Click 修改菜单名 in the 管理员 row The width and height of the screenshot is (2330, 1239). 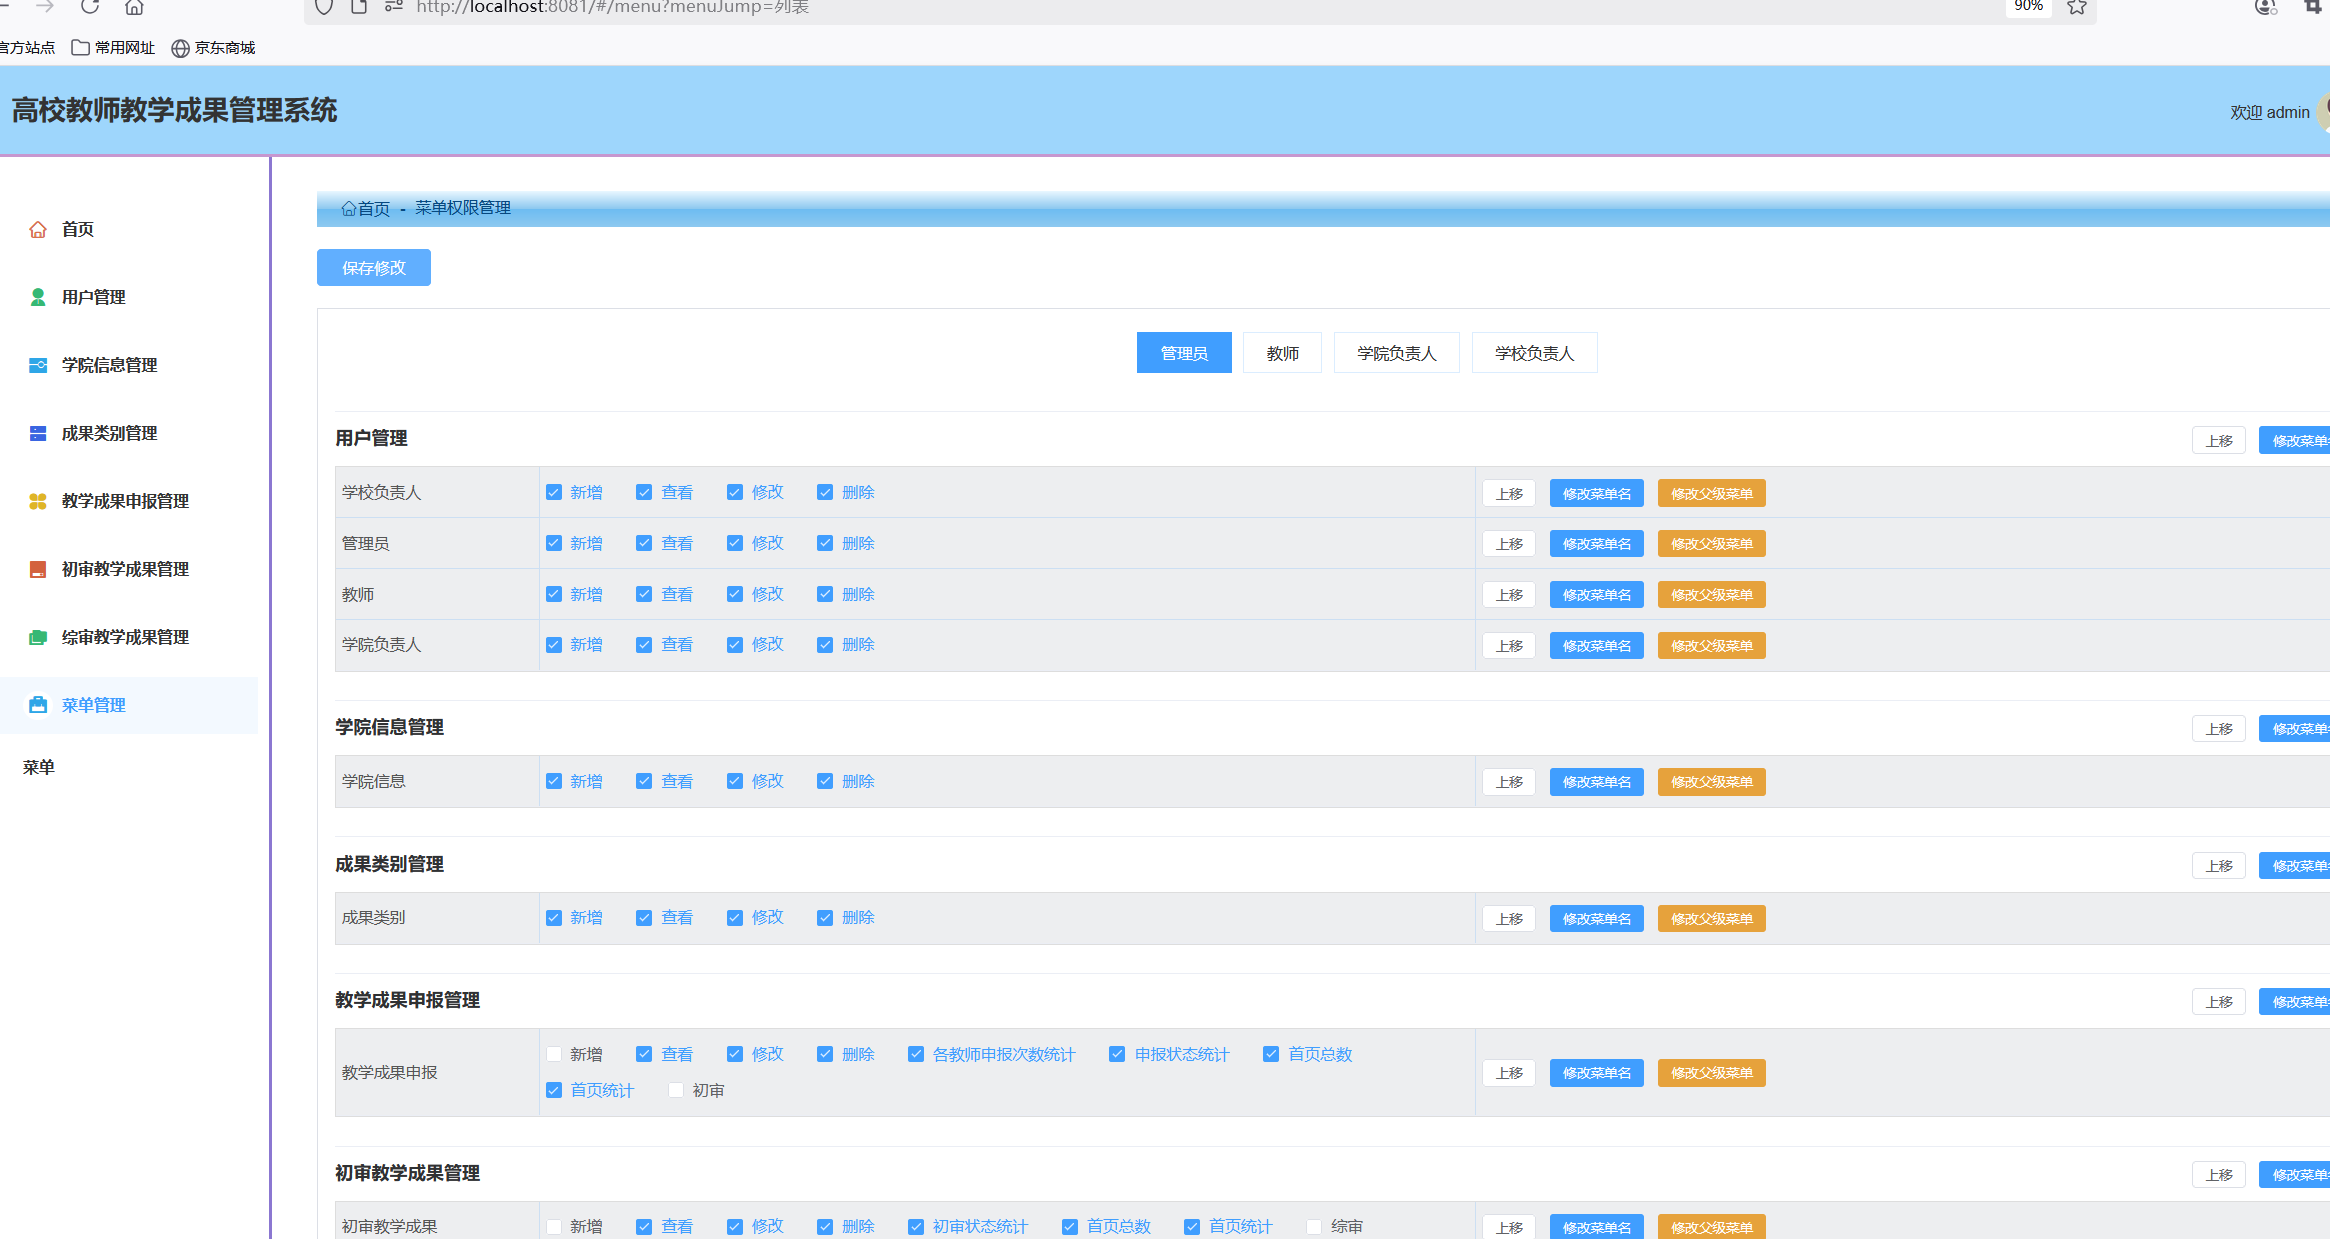coord(1596,544)
